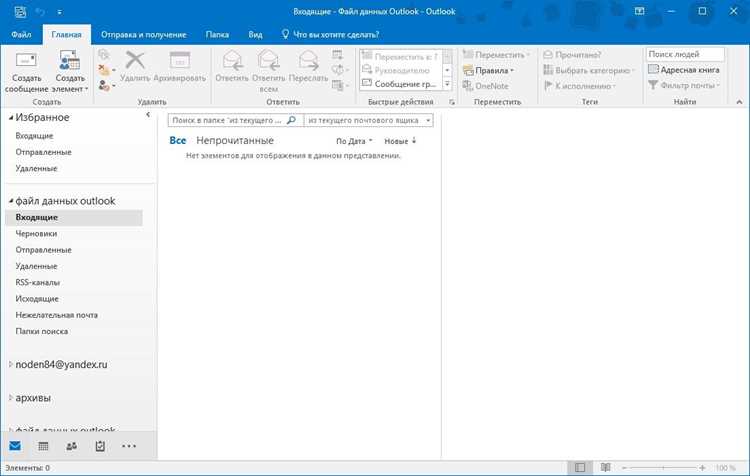
Task: Select the Сообщение гр... quick step
Action: coord(399,84)
